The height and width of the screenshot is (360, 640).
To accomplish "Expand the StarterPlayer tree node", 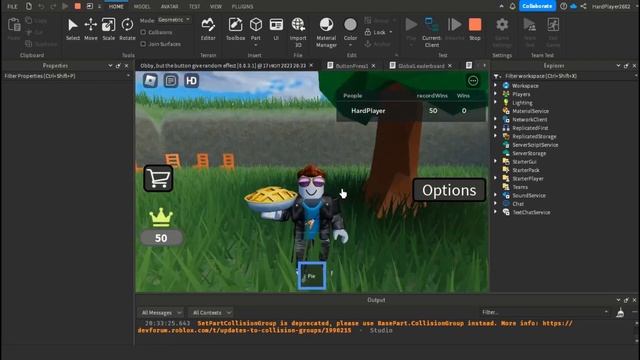I will (496, 178).
